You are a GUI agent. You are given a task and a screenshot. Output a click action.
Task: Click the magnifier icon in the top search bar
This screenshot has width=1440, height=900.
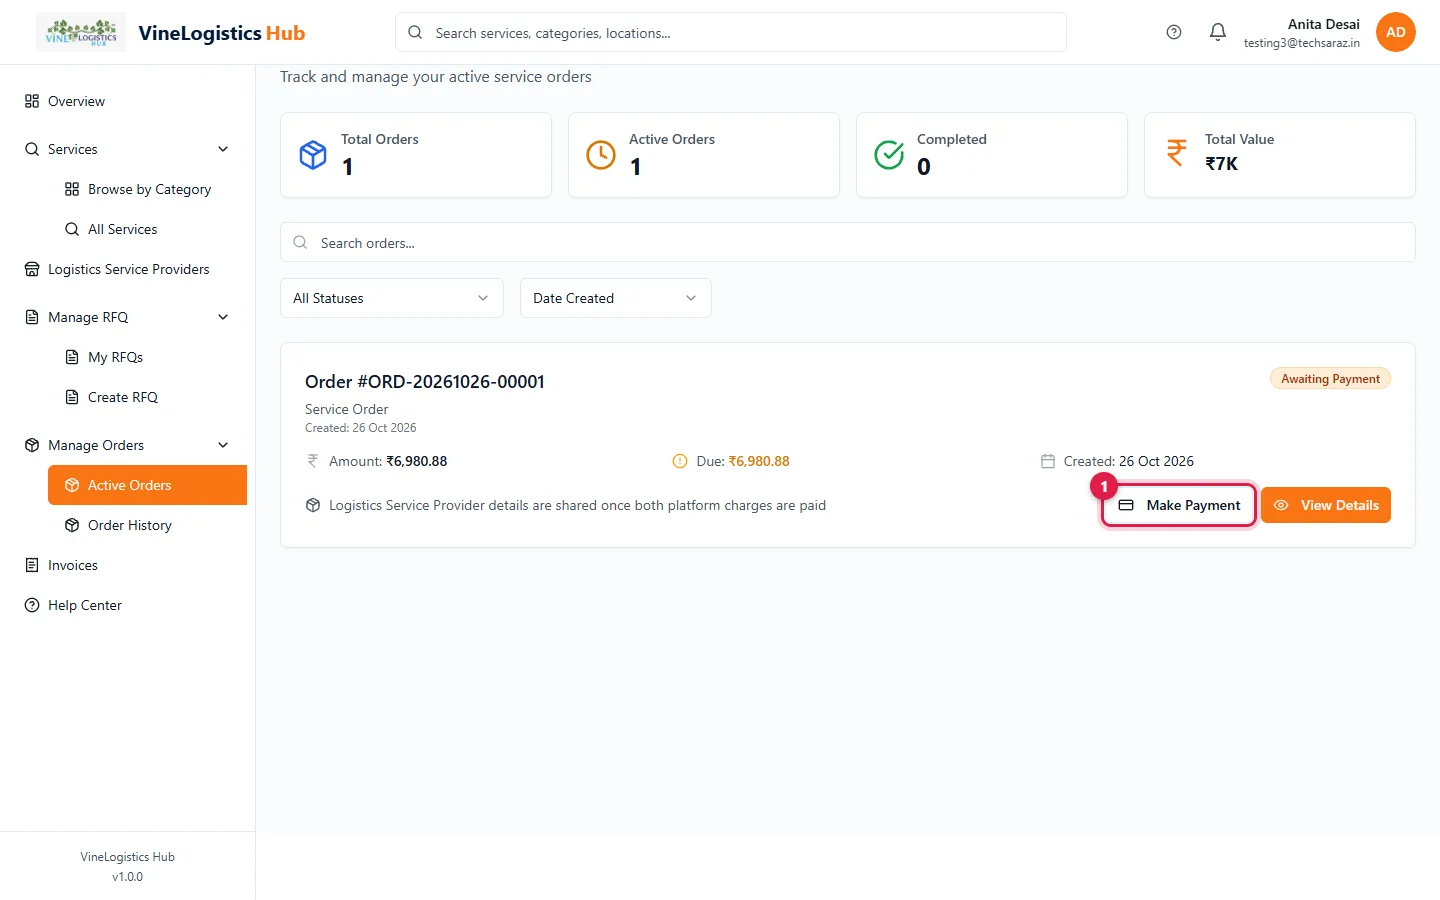click(x=415, y=32)
